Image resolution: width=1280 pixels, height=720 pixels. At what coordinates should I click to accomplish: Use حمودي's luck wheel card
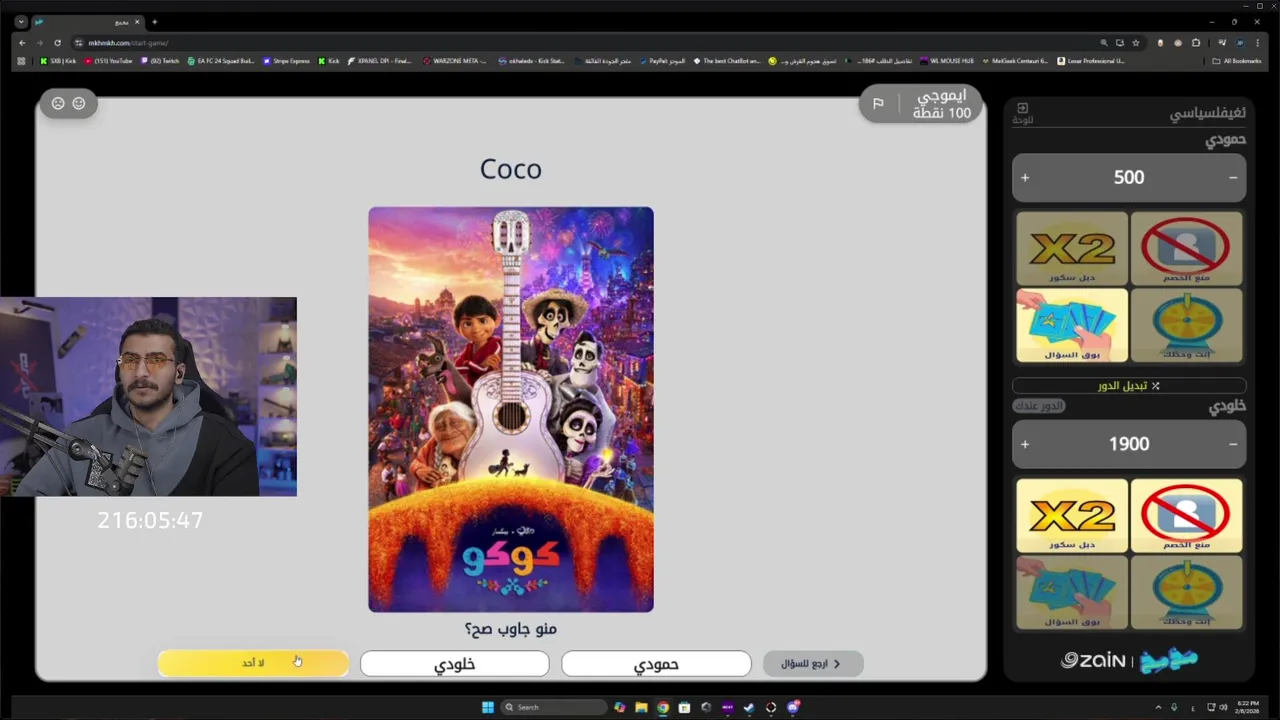[1186, 325]
